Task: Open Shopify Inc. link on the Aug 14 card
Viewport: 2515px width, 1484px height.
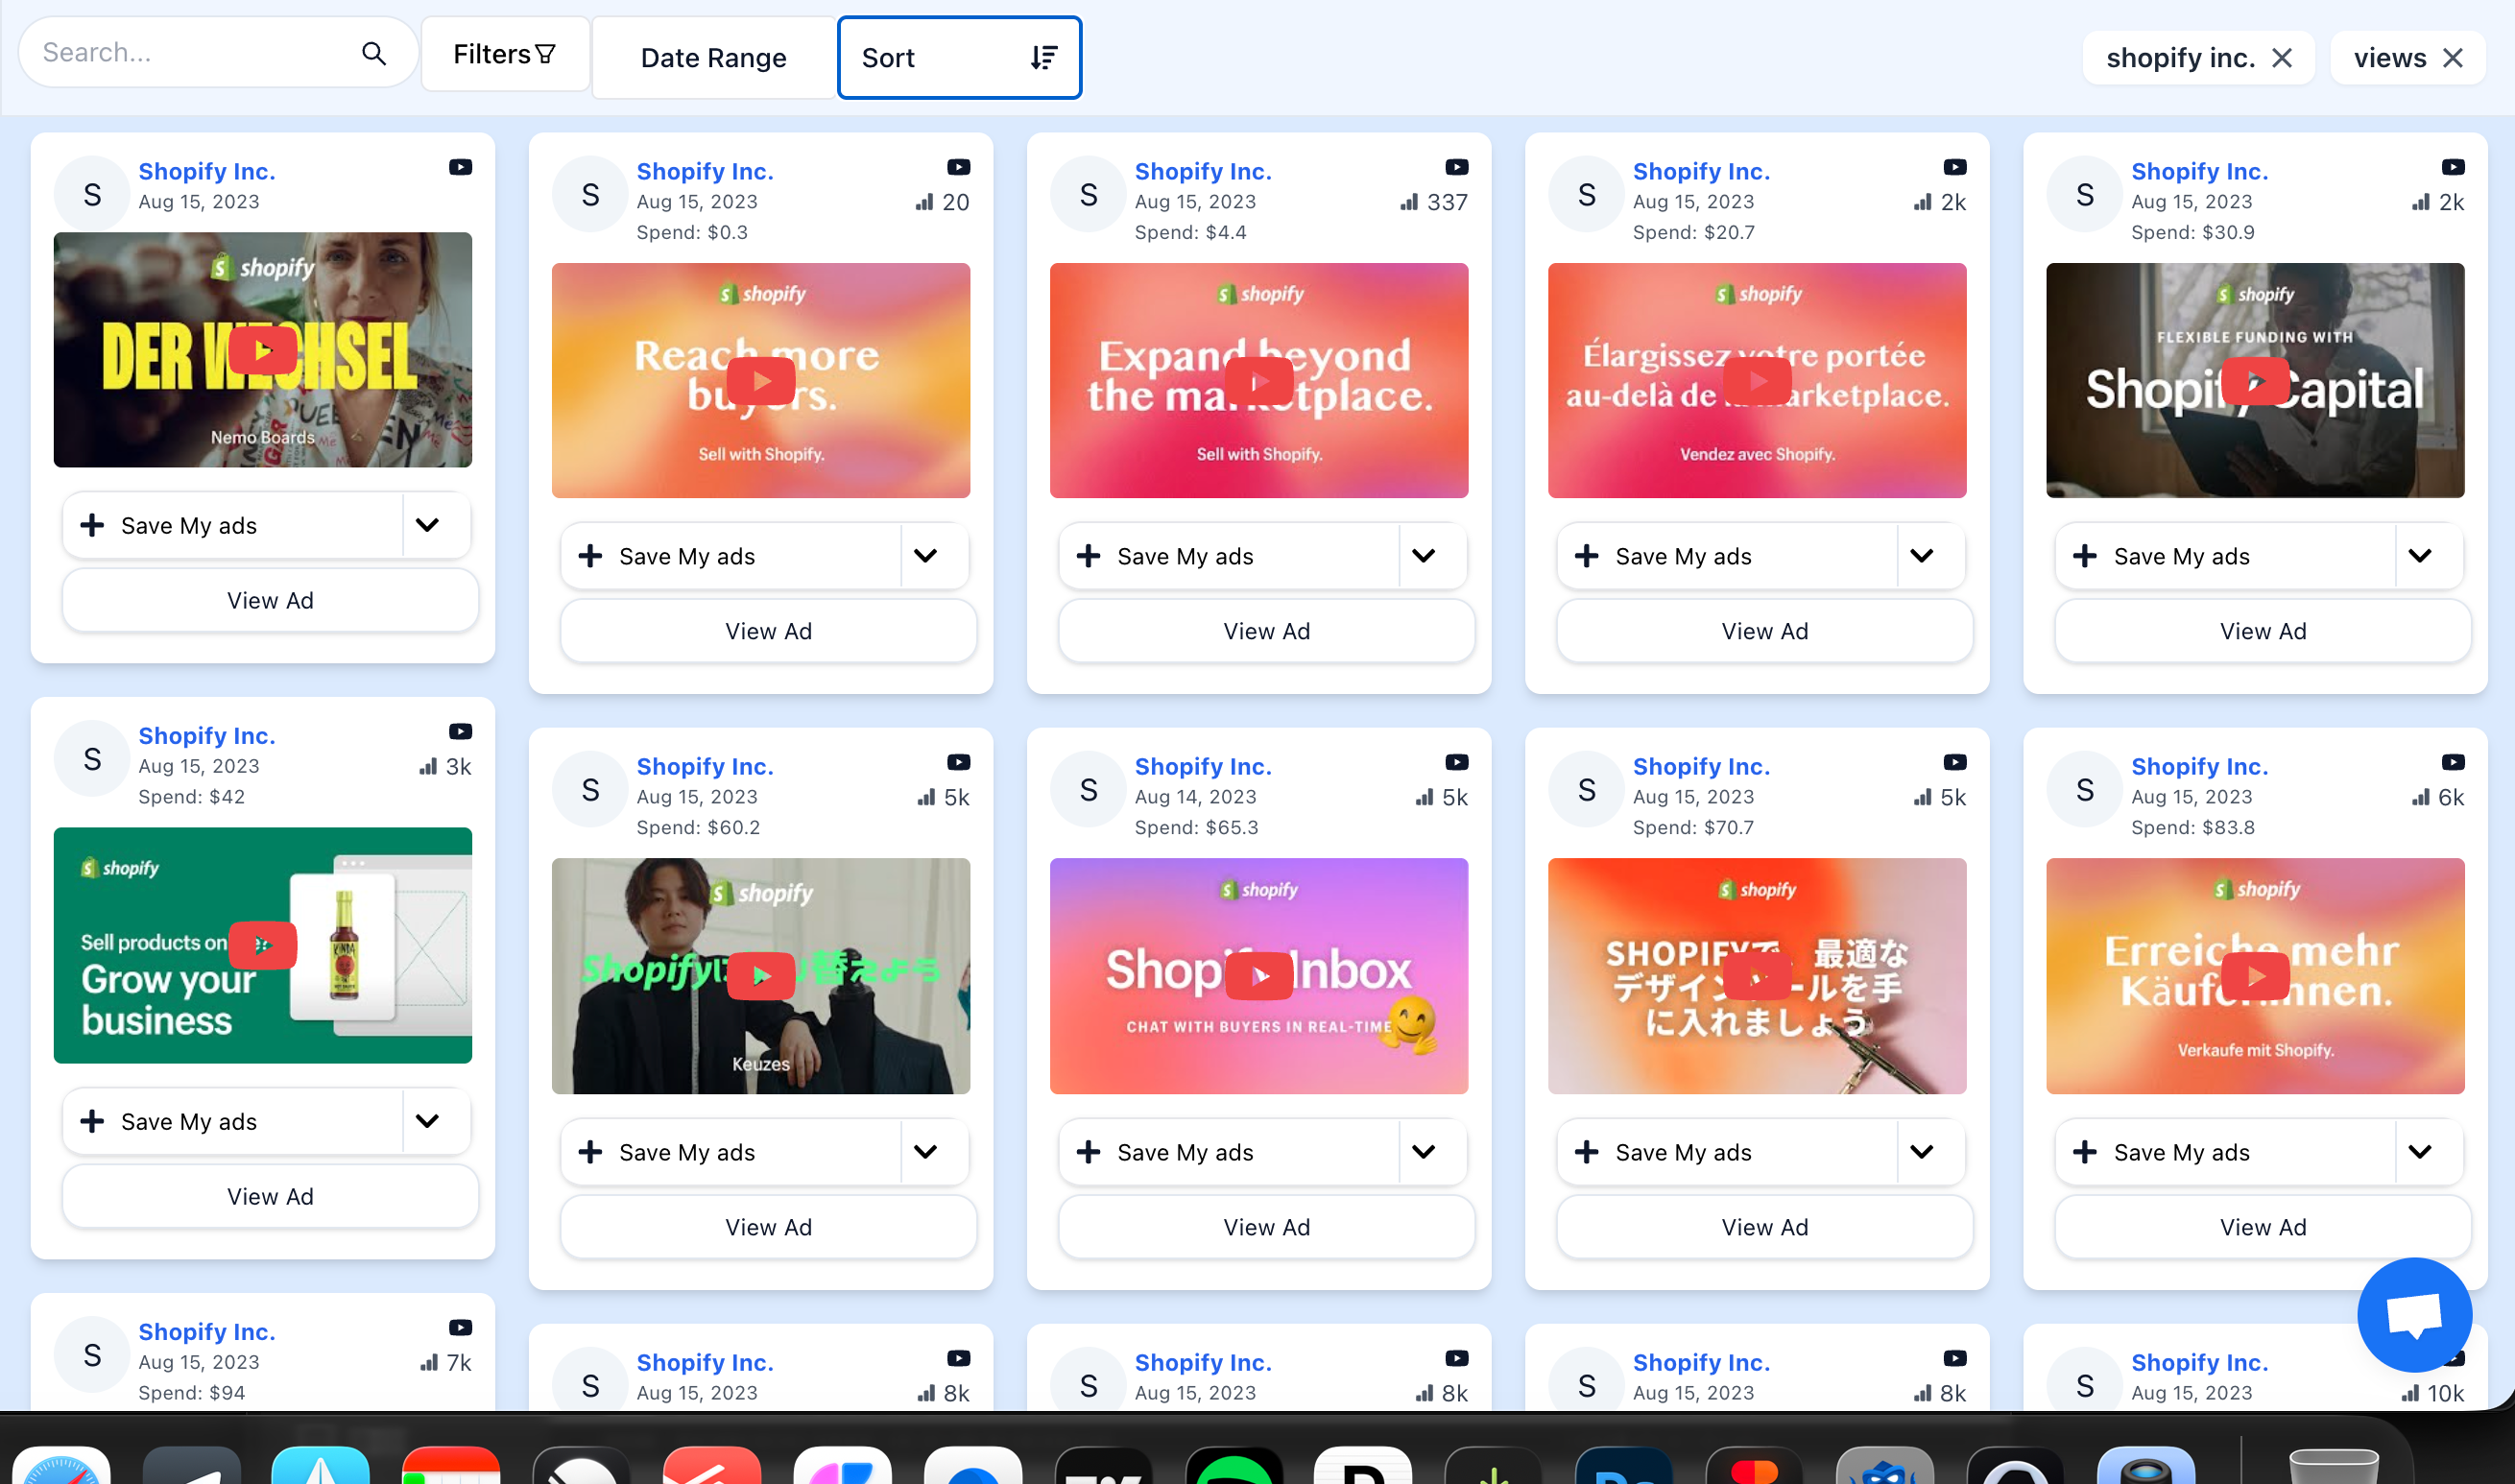Action: [1203, 766]
